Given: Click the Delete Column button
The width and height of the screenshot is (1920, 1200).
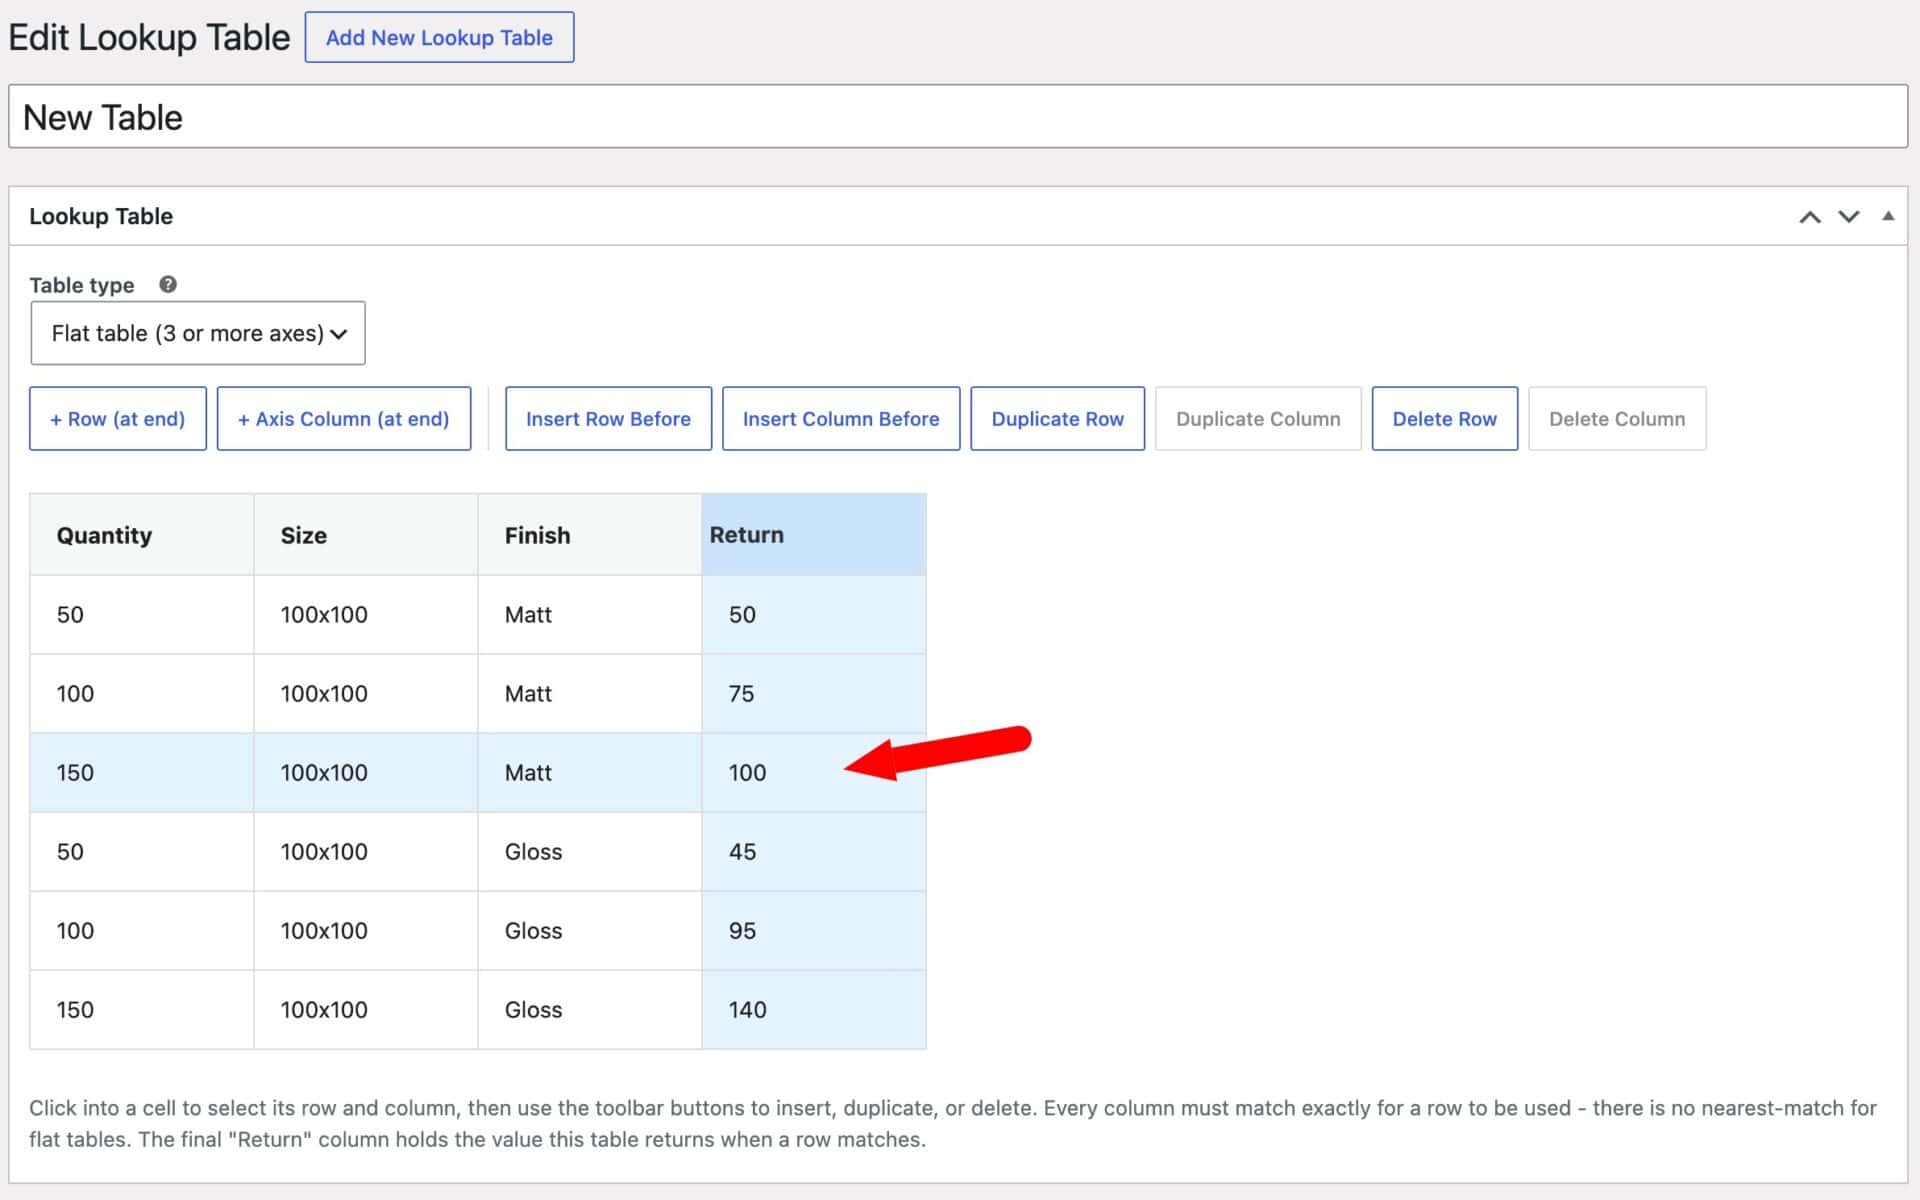Looking at the screenshot, I should pos(1617,419).
